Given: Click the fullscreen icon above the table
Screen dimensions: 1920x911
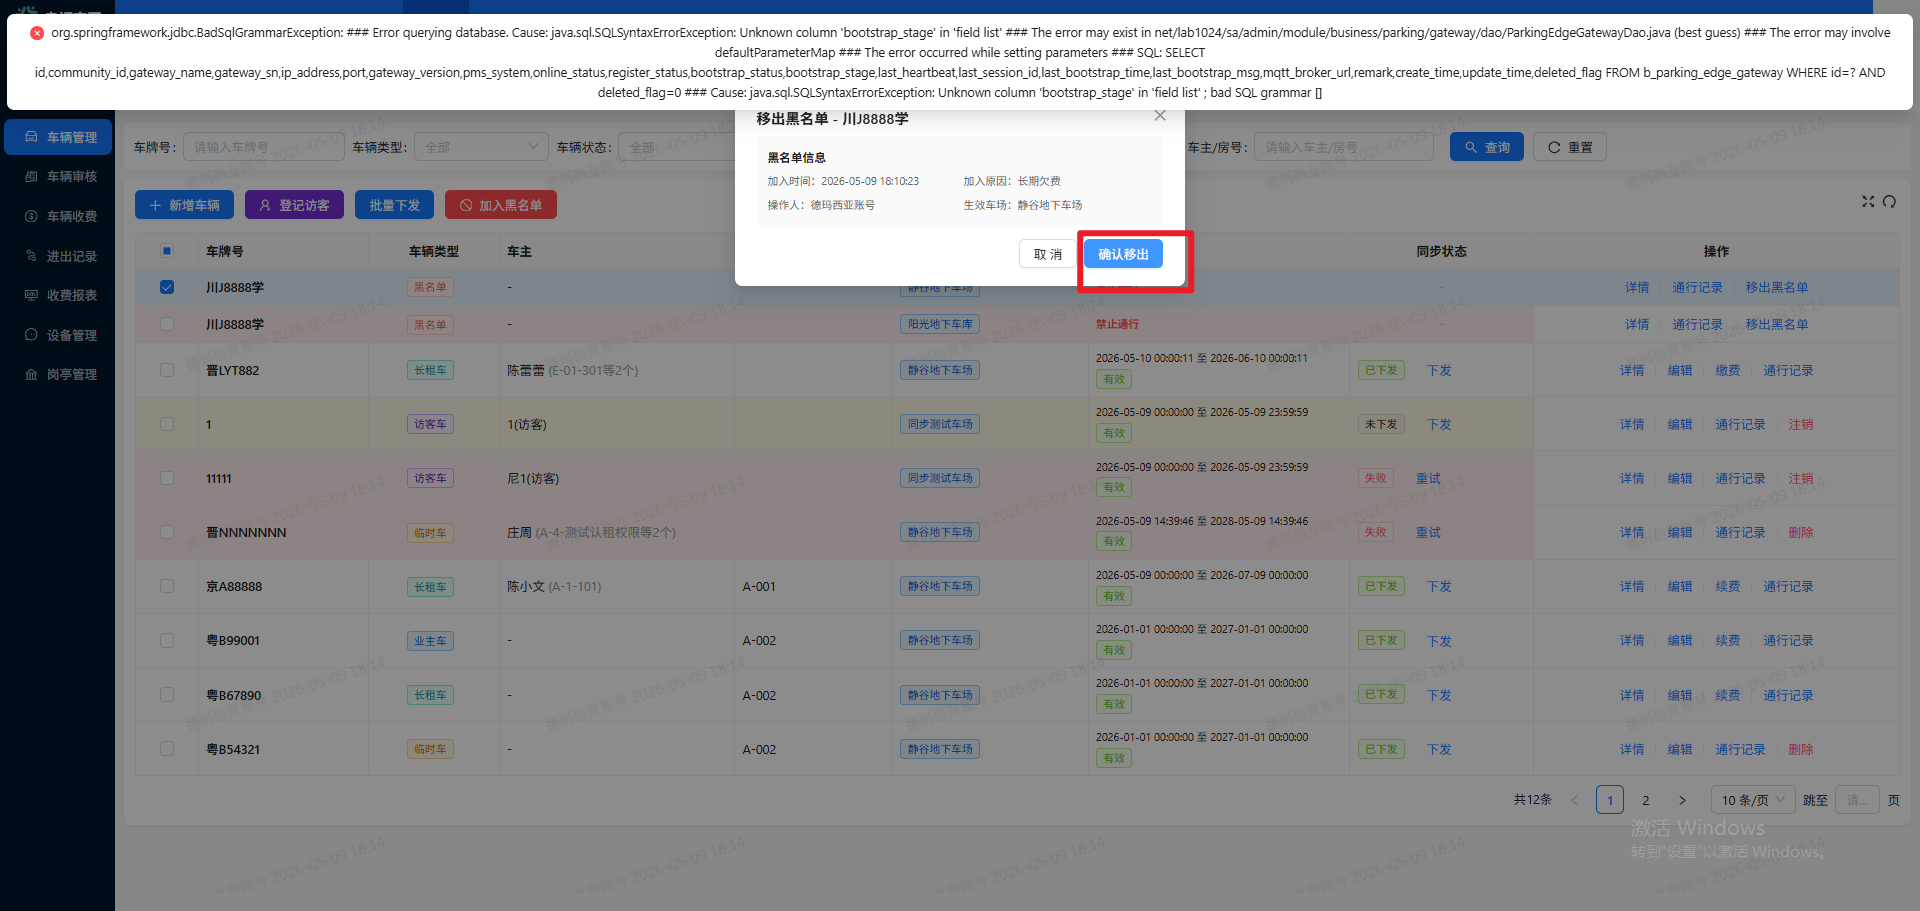Looking at the screenshot, I should (1868, 201).
